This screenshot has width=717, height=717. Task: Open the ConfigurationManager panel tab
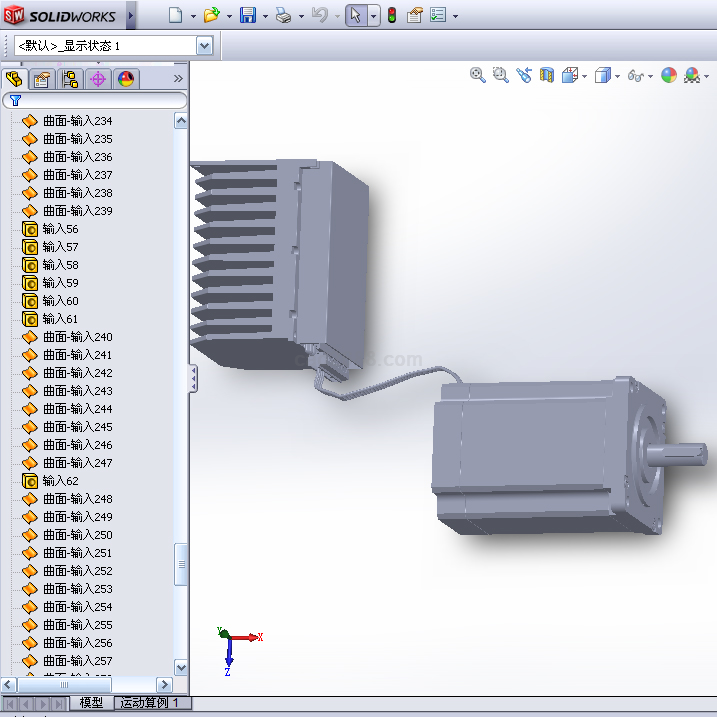click(70, 80)
